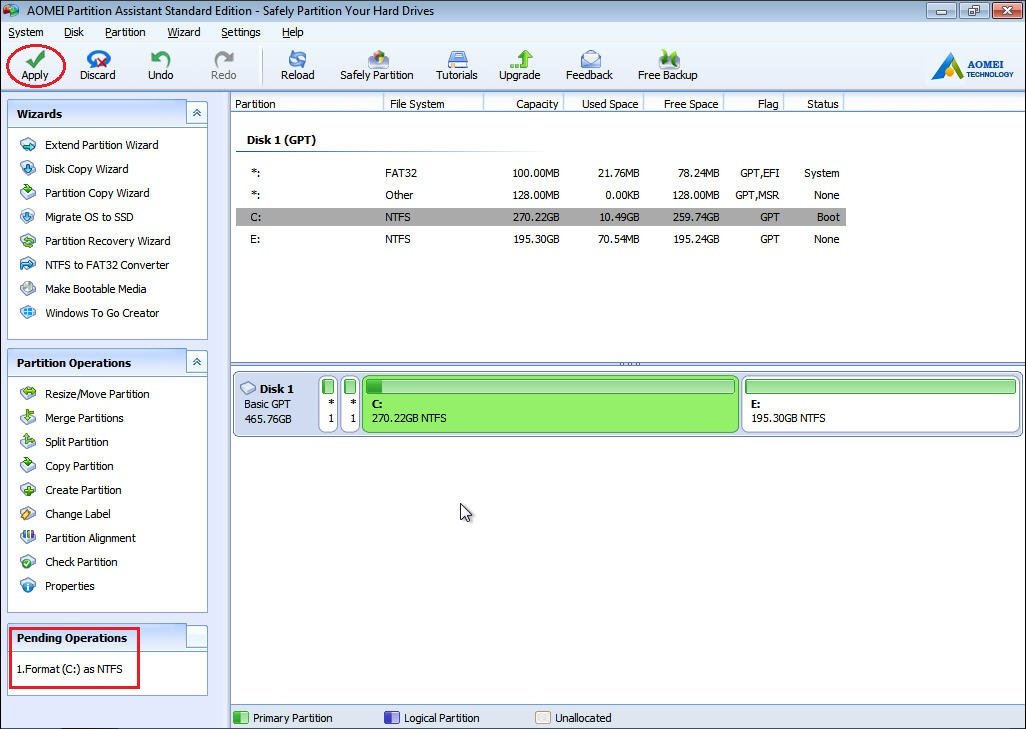
Task: Sort the list by the Capacity column header
Action: [x=524, y=104]
